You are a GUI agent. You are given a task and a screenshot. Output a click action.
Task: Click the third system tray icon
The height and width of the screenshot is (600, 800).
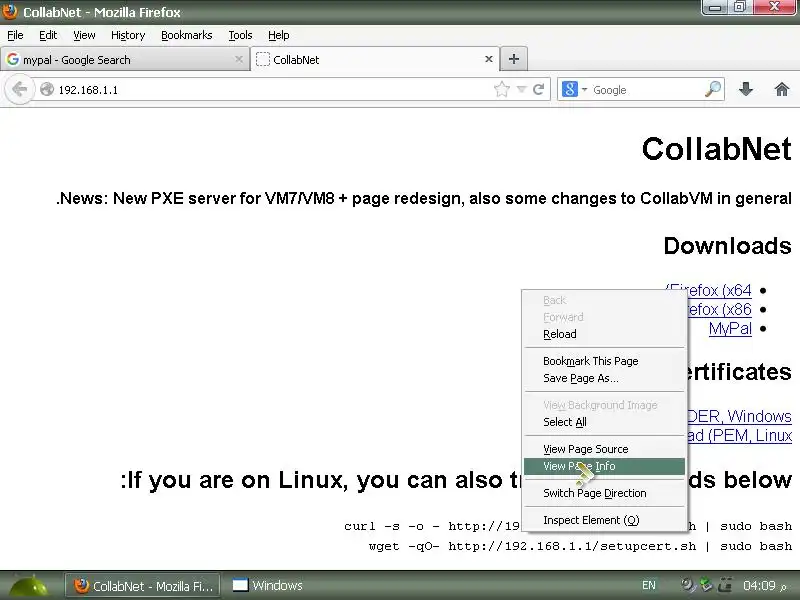[x=724, y=585]
